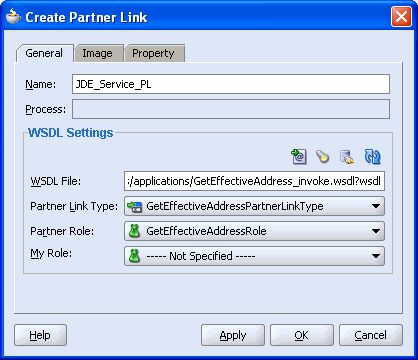
Task: Click the Create Partner Link title text
Action: click(86, 17)
